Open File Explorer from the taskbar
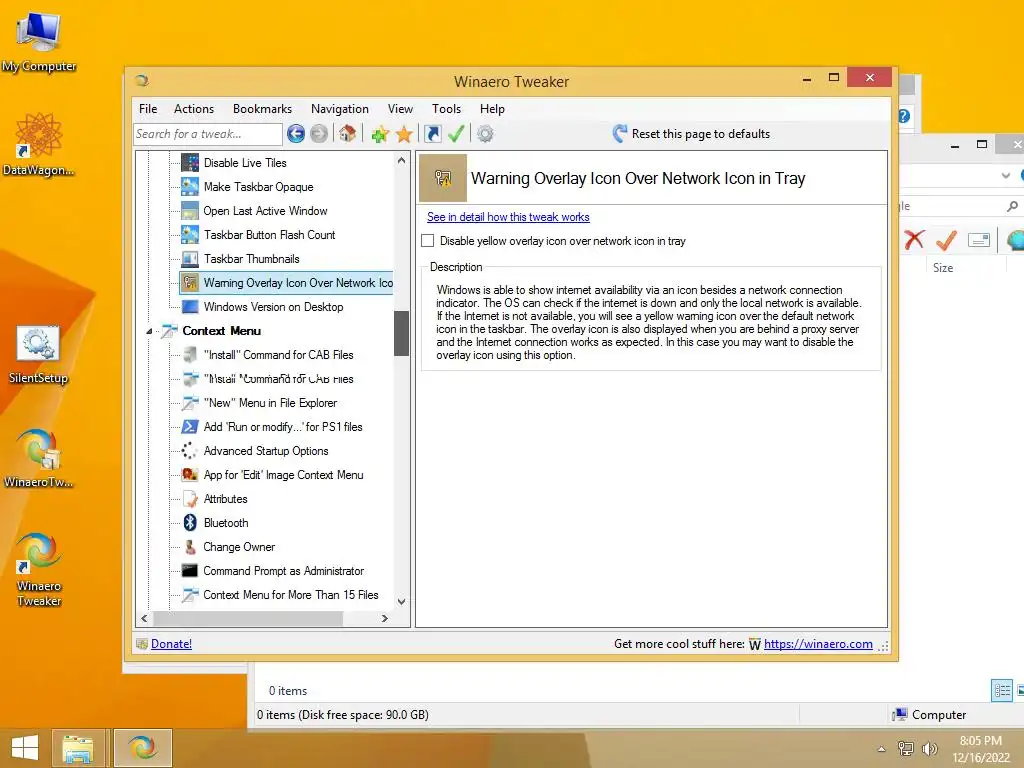The height and width of the screenshot is (768, 1024). tap(78, 748)
